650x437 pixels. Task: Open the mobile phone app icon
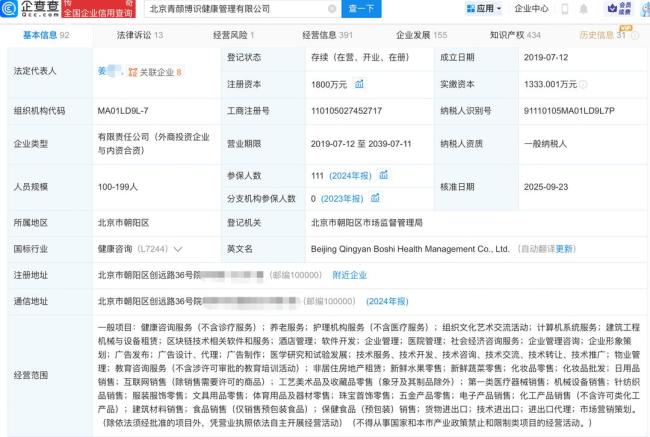[x=565, y=9]
